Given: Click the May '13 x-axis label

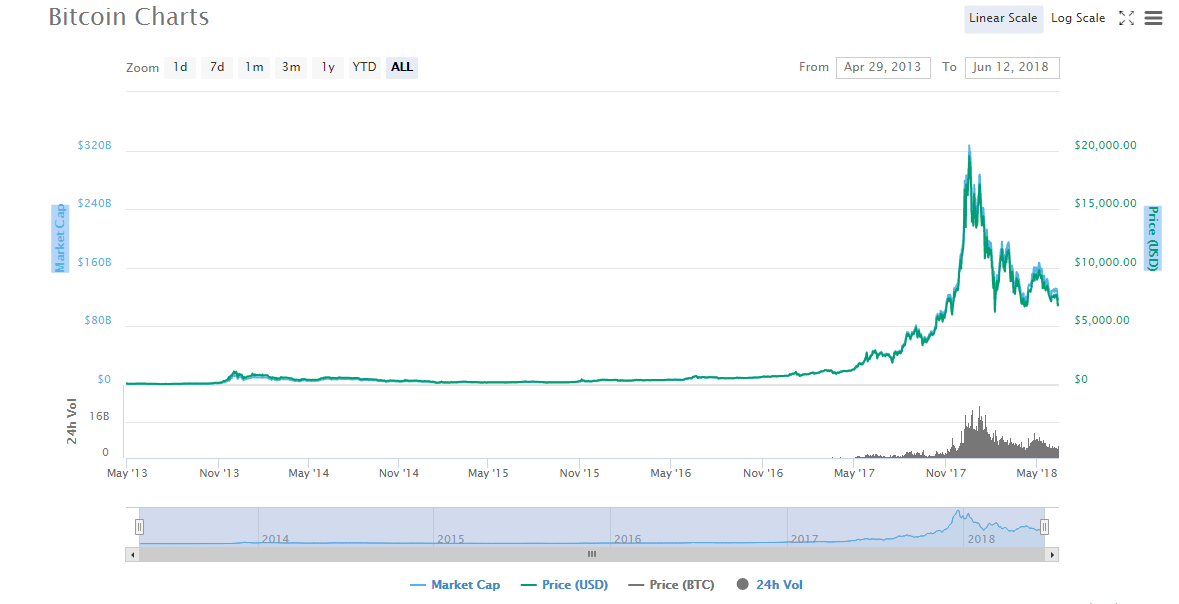Looking at the screenshot, I should click(x=127, y=473).
